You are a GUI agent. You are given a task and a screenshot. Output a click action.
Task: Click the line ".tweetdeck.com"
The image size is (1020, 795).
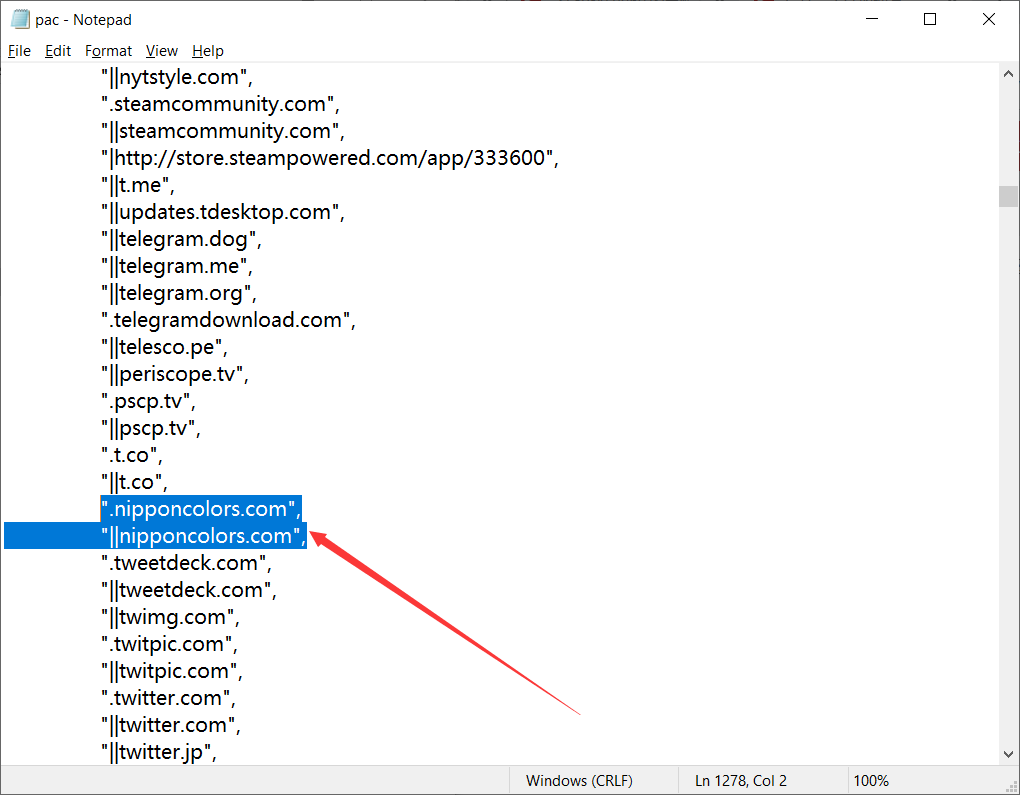point(186,563)
